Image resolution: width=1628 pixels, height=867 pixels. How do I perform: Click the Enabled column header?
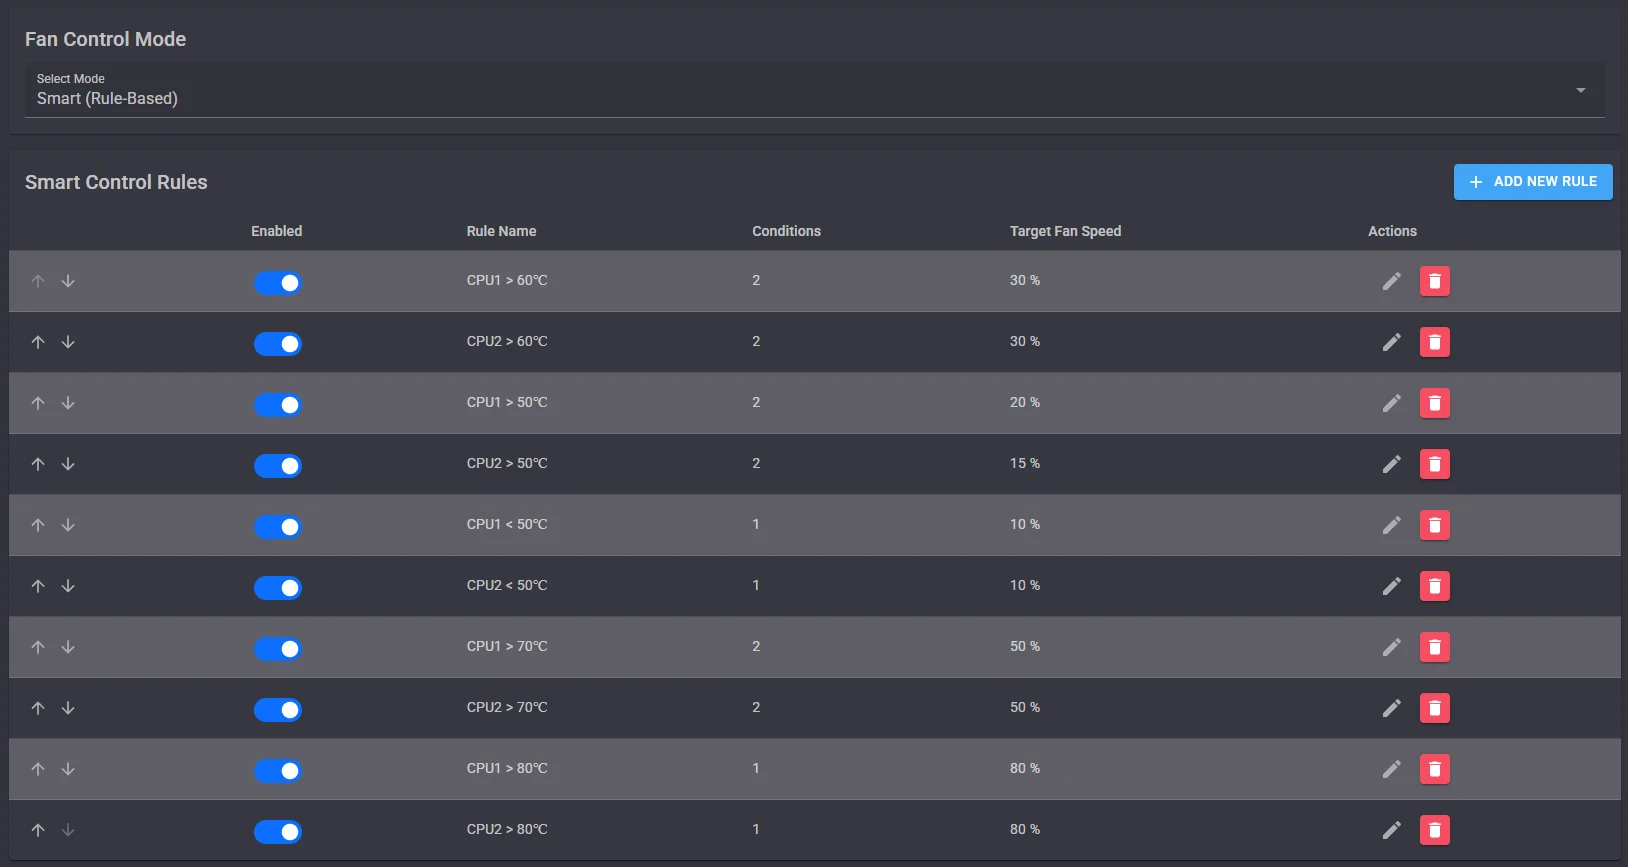pyautogui.click(x=276, y=231)
